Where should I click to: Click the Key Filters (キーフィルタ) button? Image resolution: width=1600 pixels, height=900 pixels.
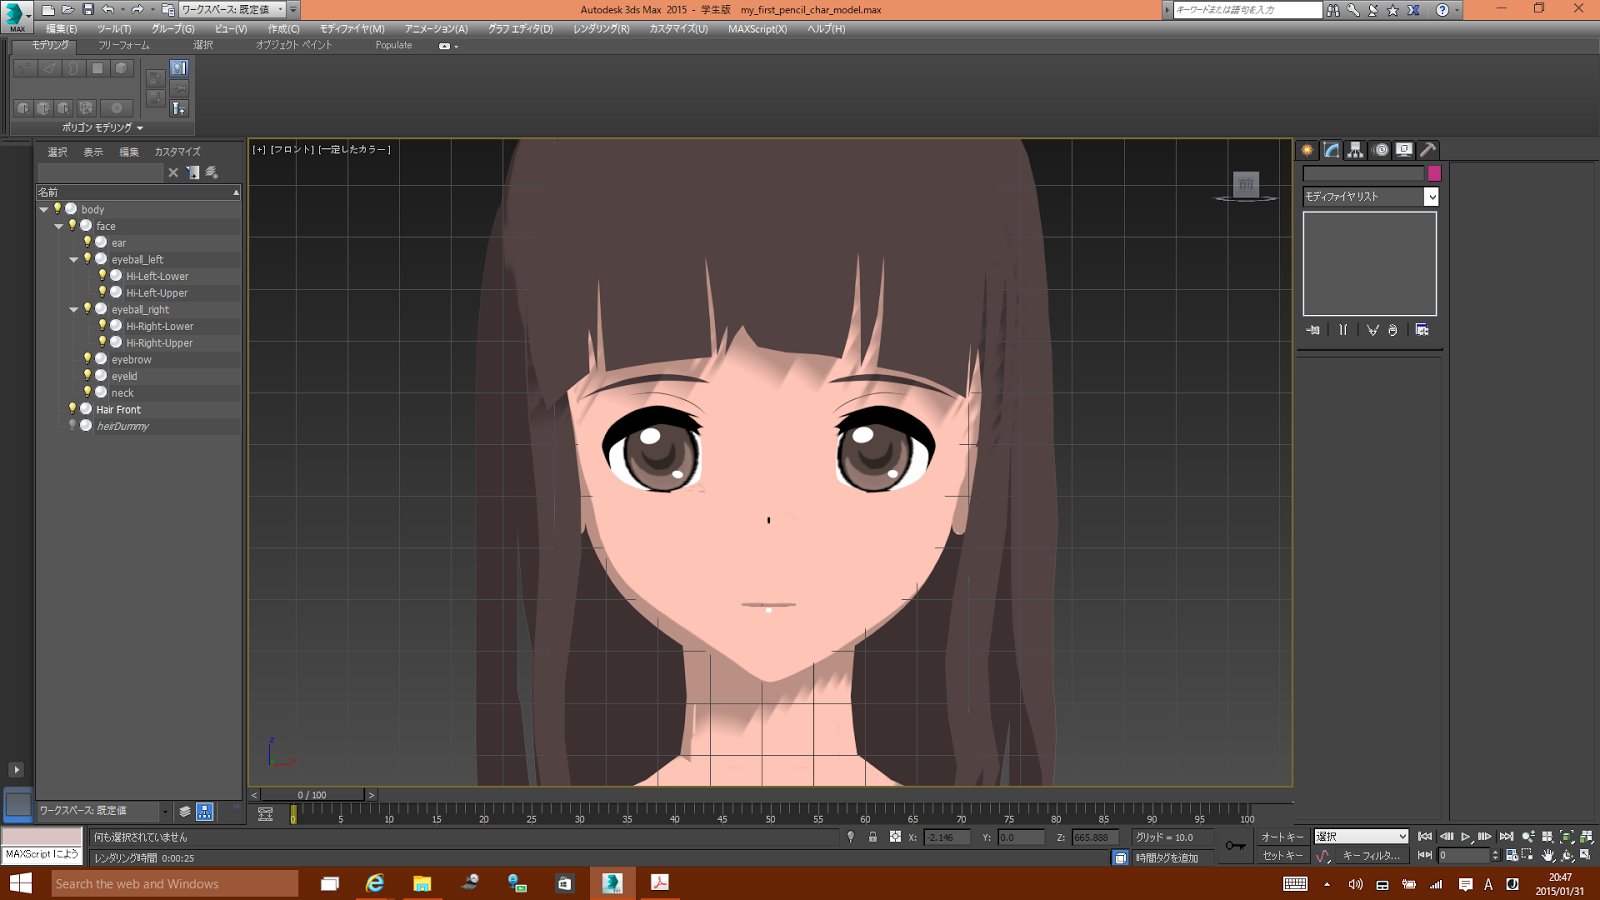1372,856
